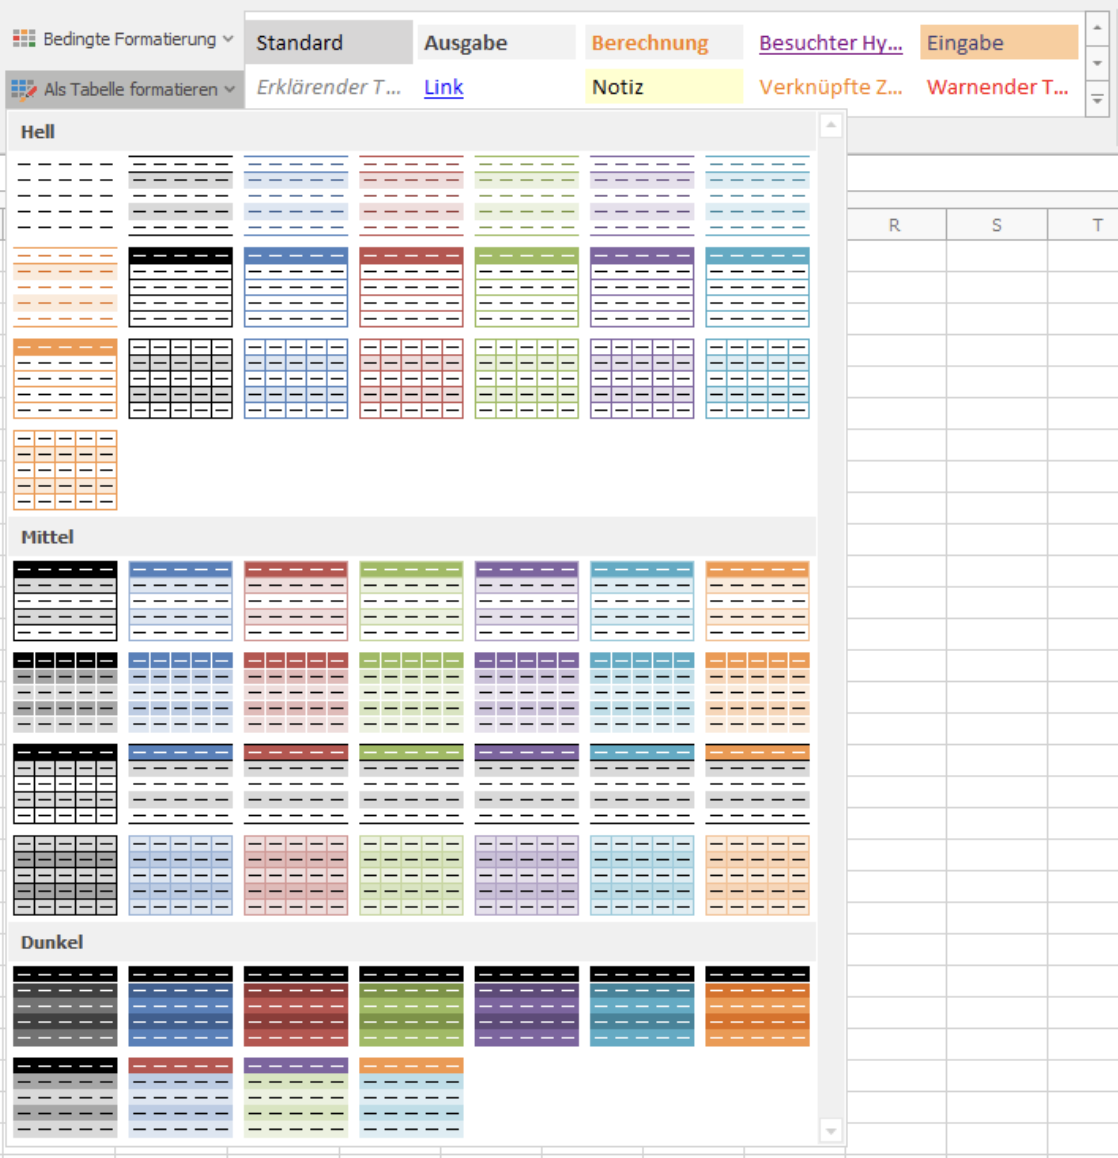Apply the Erklärender Text cell style
1118x1158 pixels.
click(x=329, y=87)
